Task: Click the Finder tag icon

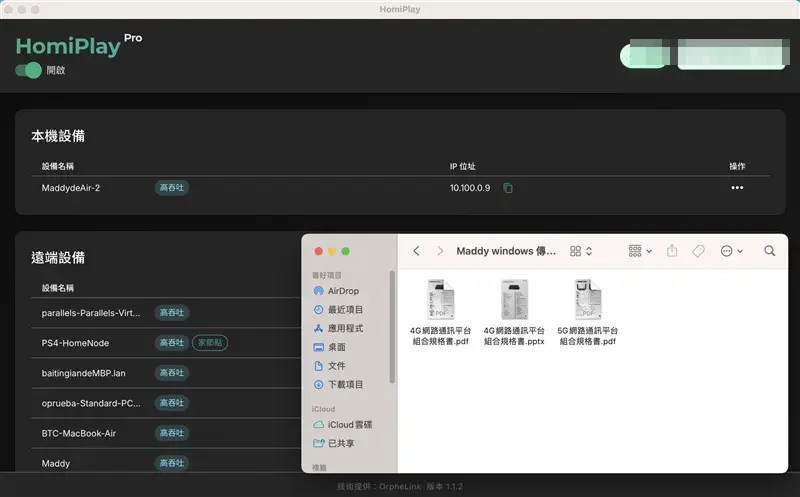Action: point(698,251)
